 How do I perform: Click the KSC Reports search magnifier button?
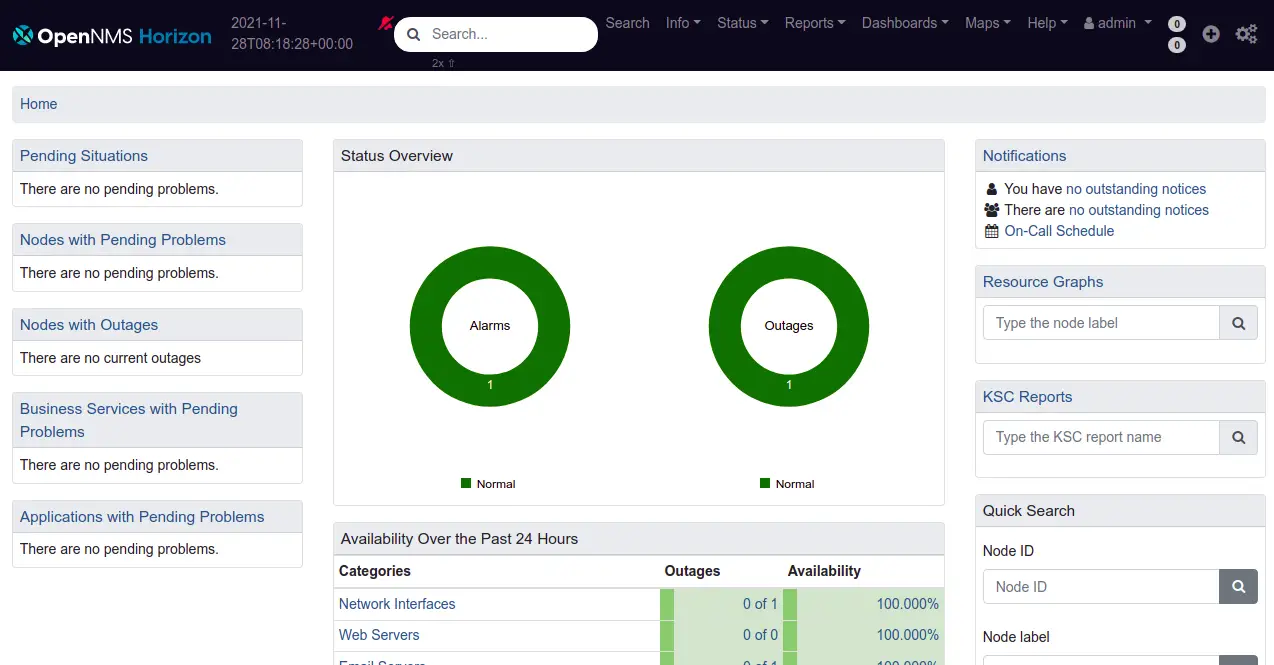1238,437
